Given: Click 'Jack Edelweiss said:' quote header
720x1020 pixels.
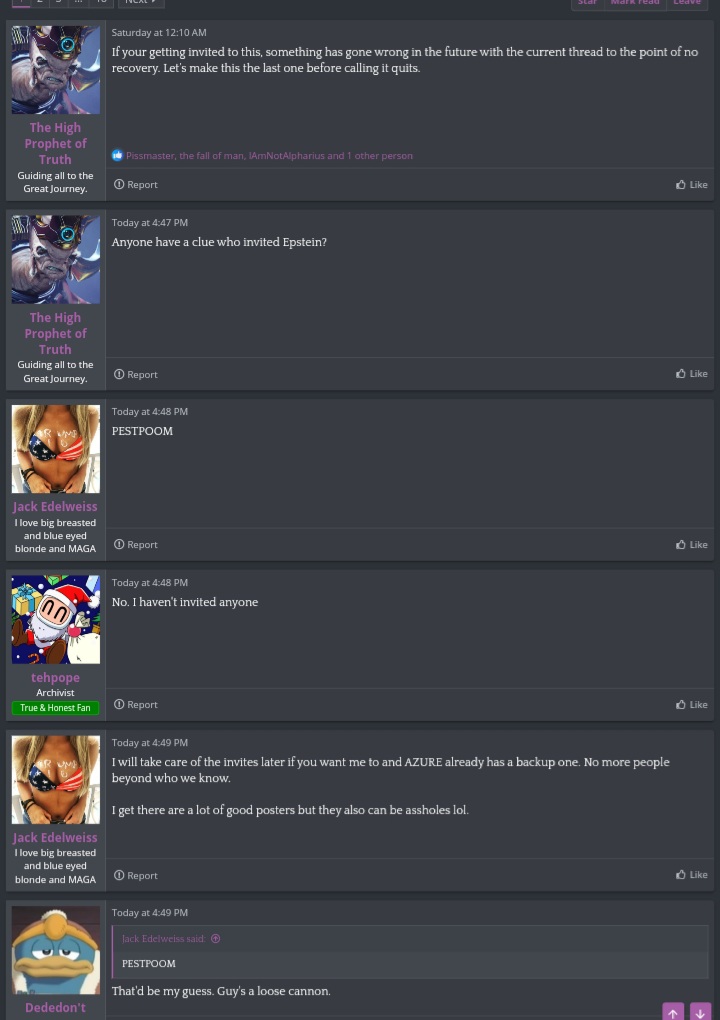Looking at the screenshot, I should click(163, 939).
